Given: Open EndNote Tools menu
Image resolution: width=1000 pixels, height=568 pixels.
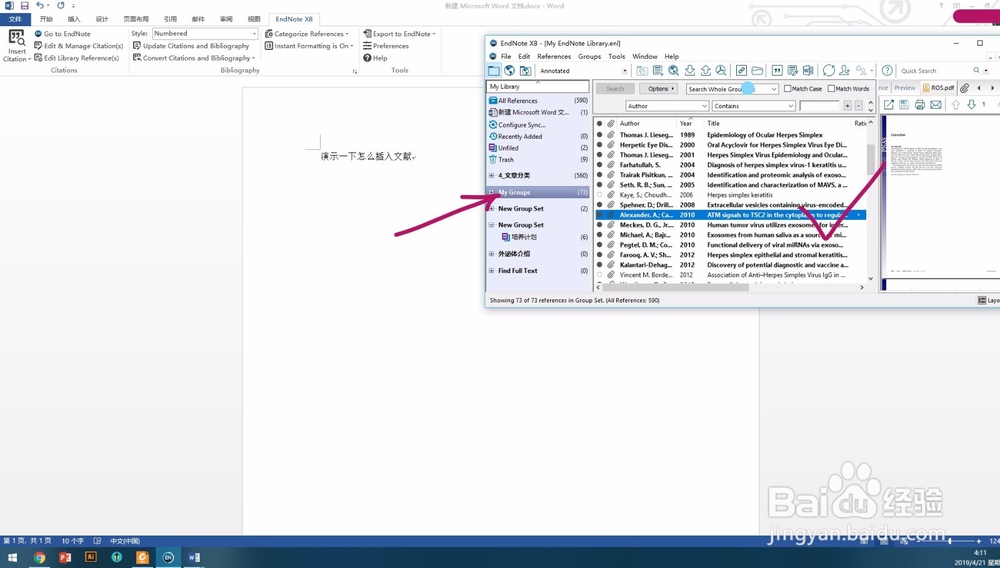Looking at the screenshot, I should click(616, 56).
